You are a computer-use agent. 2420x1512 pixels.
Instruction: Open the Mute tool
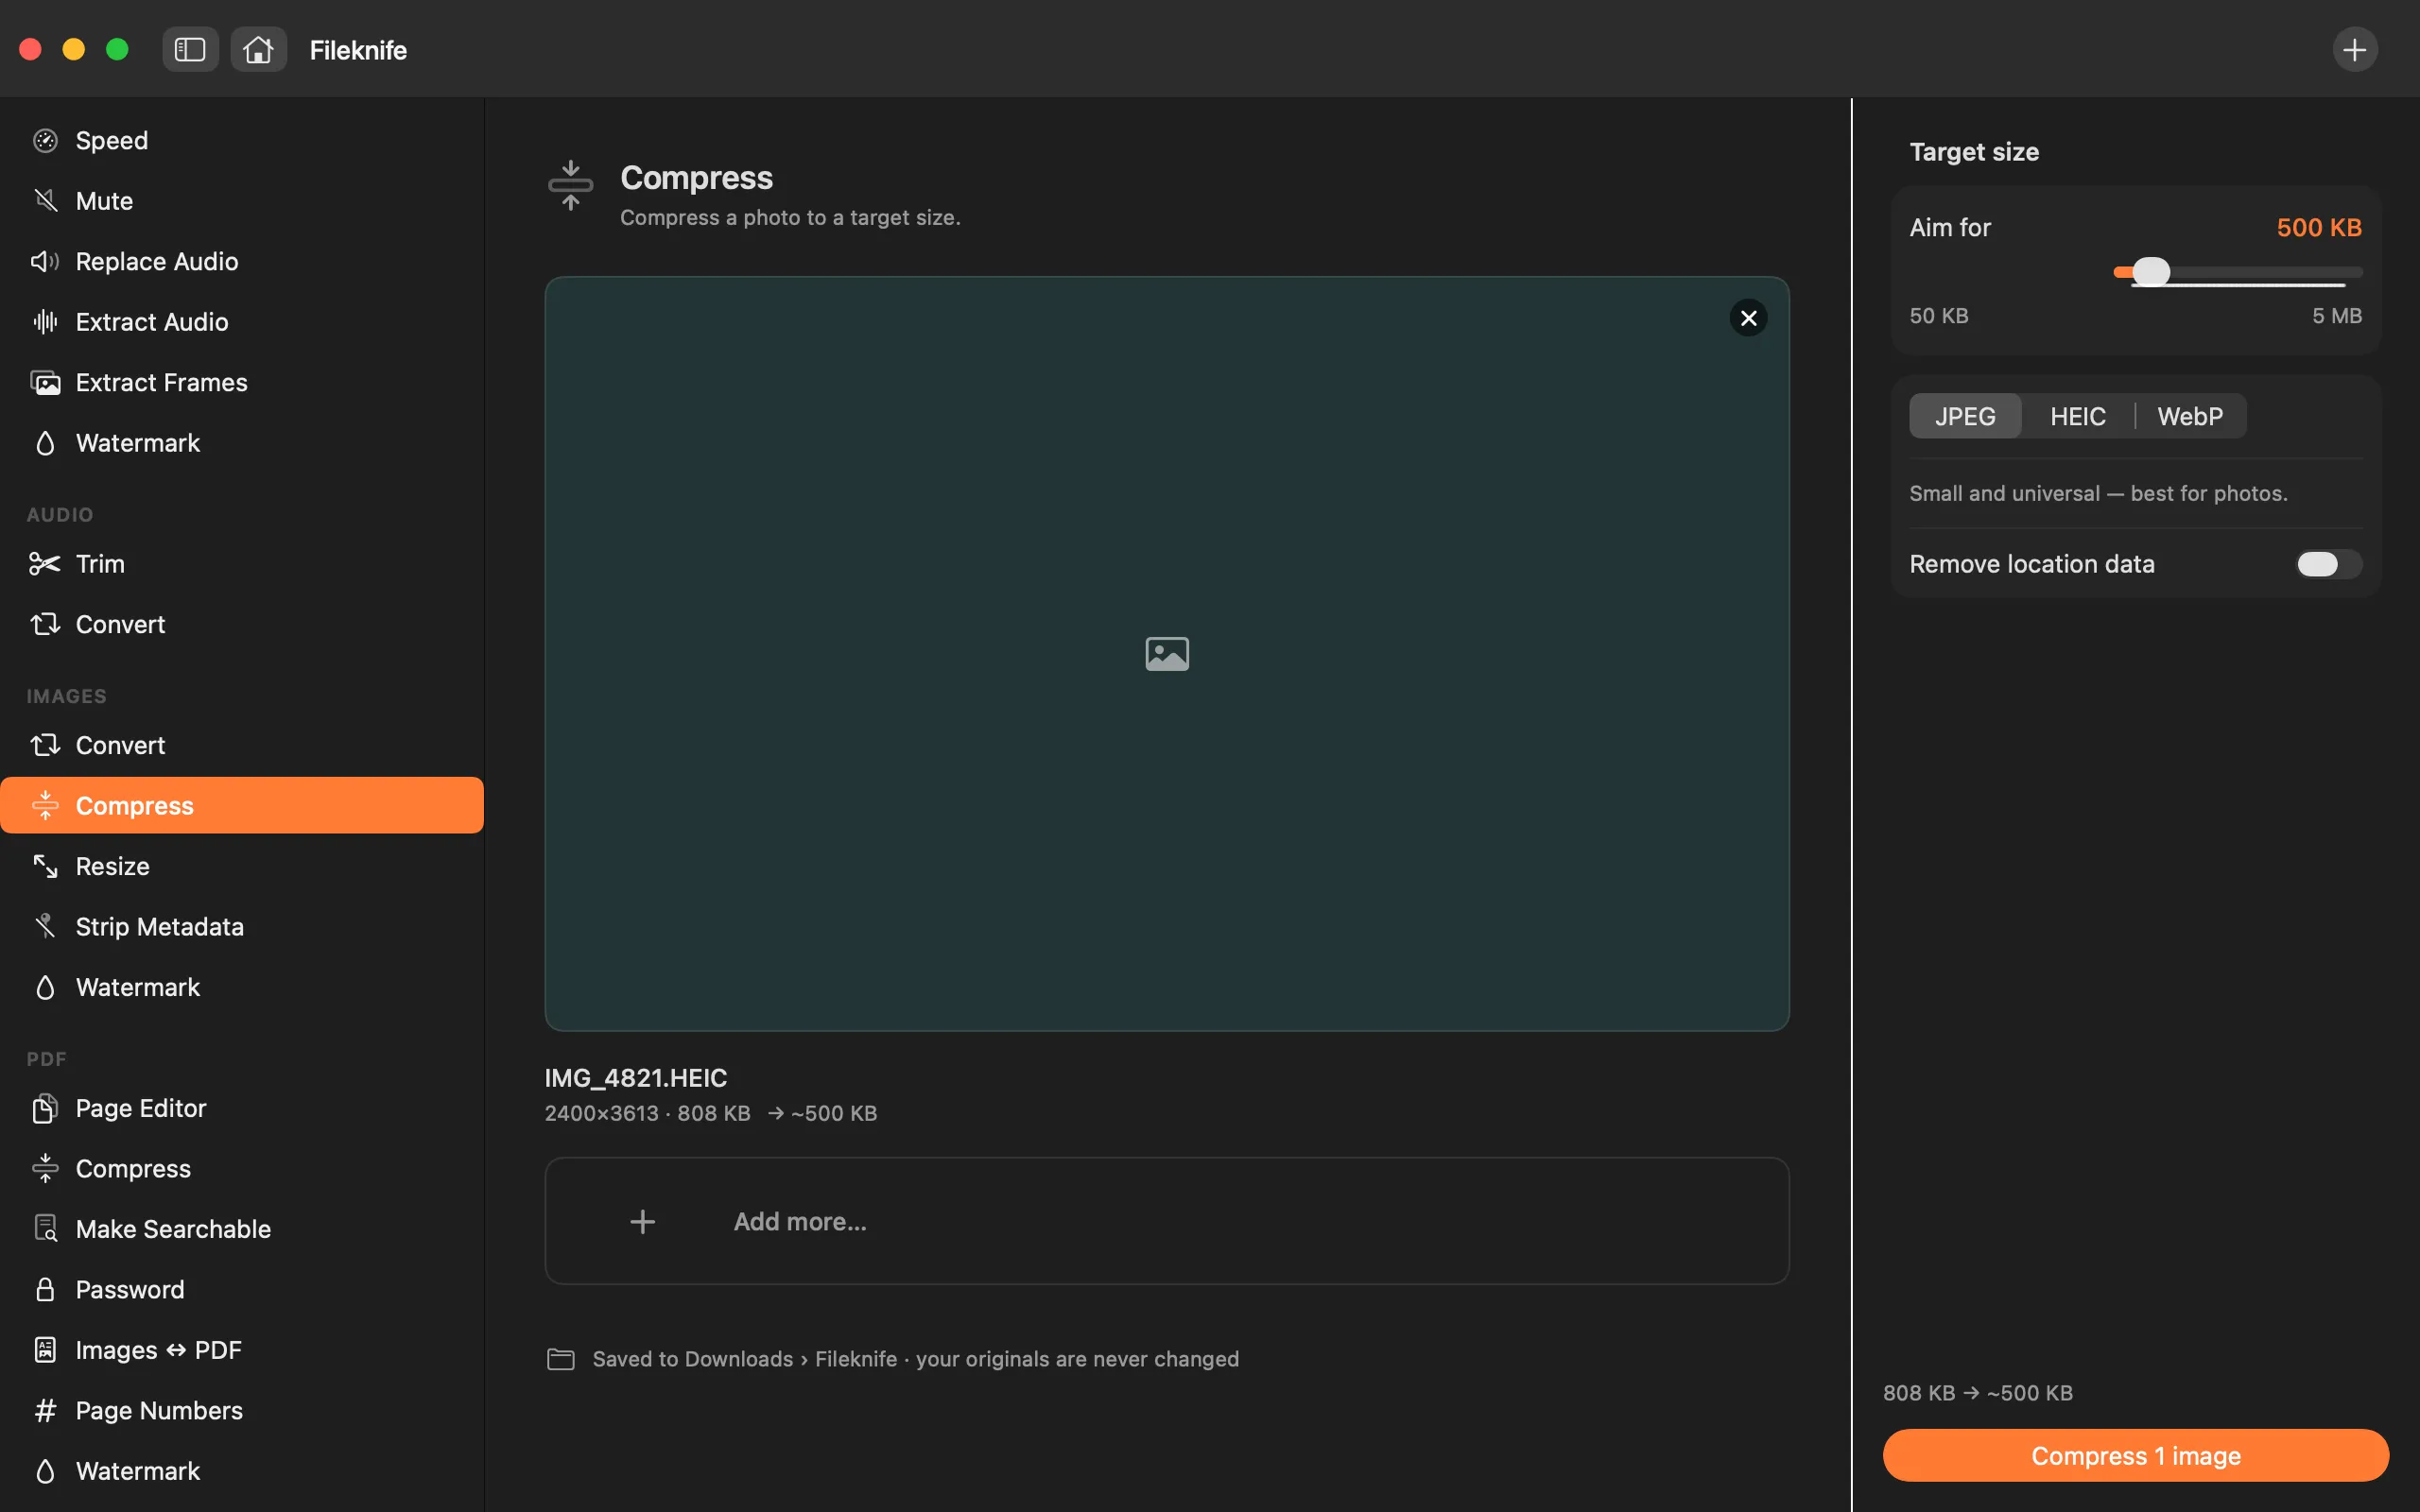tap(242, 201)
